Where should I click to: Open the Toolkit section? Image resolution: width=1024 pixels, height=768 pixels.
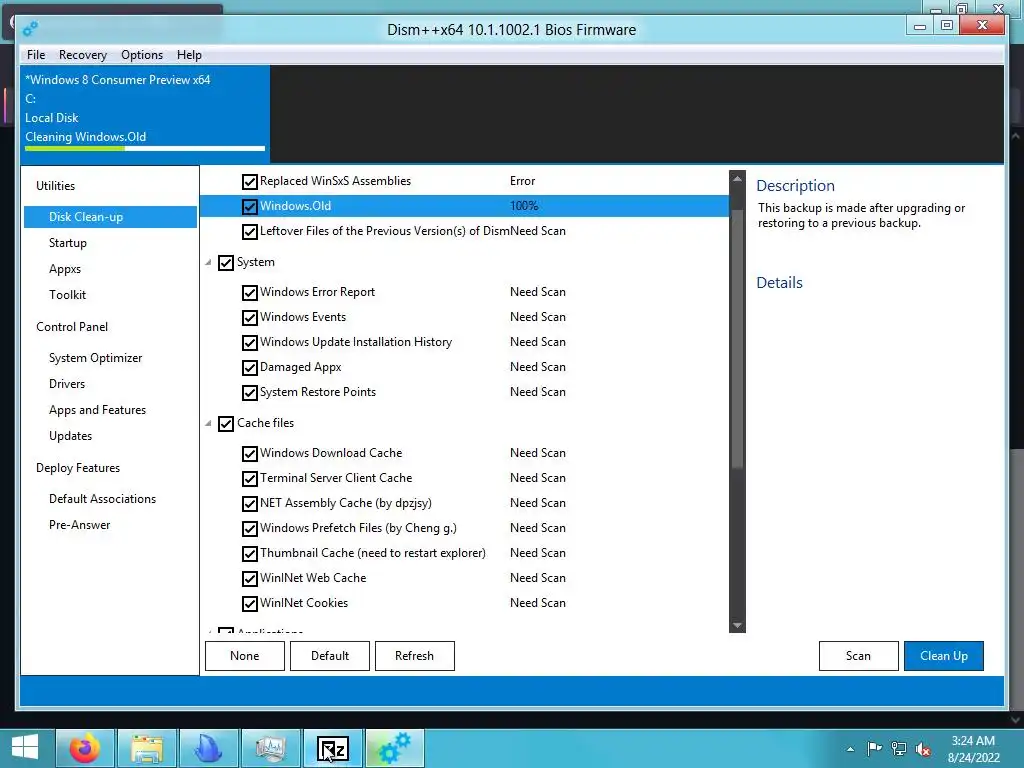(x=67, y=295)
